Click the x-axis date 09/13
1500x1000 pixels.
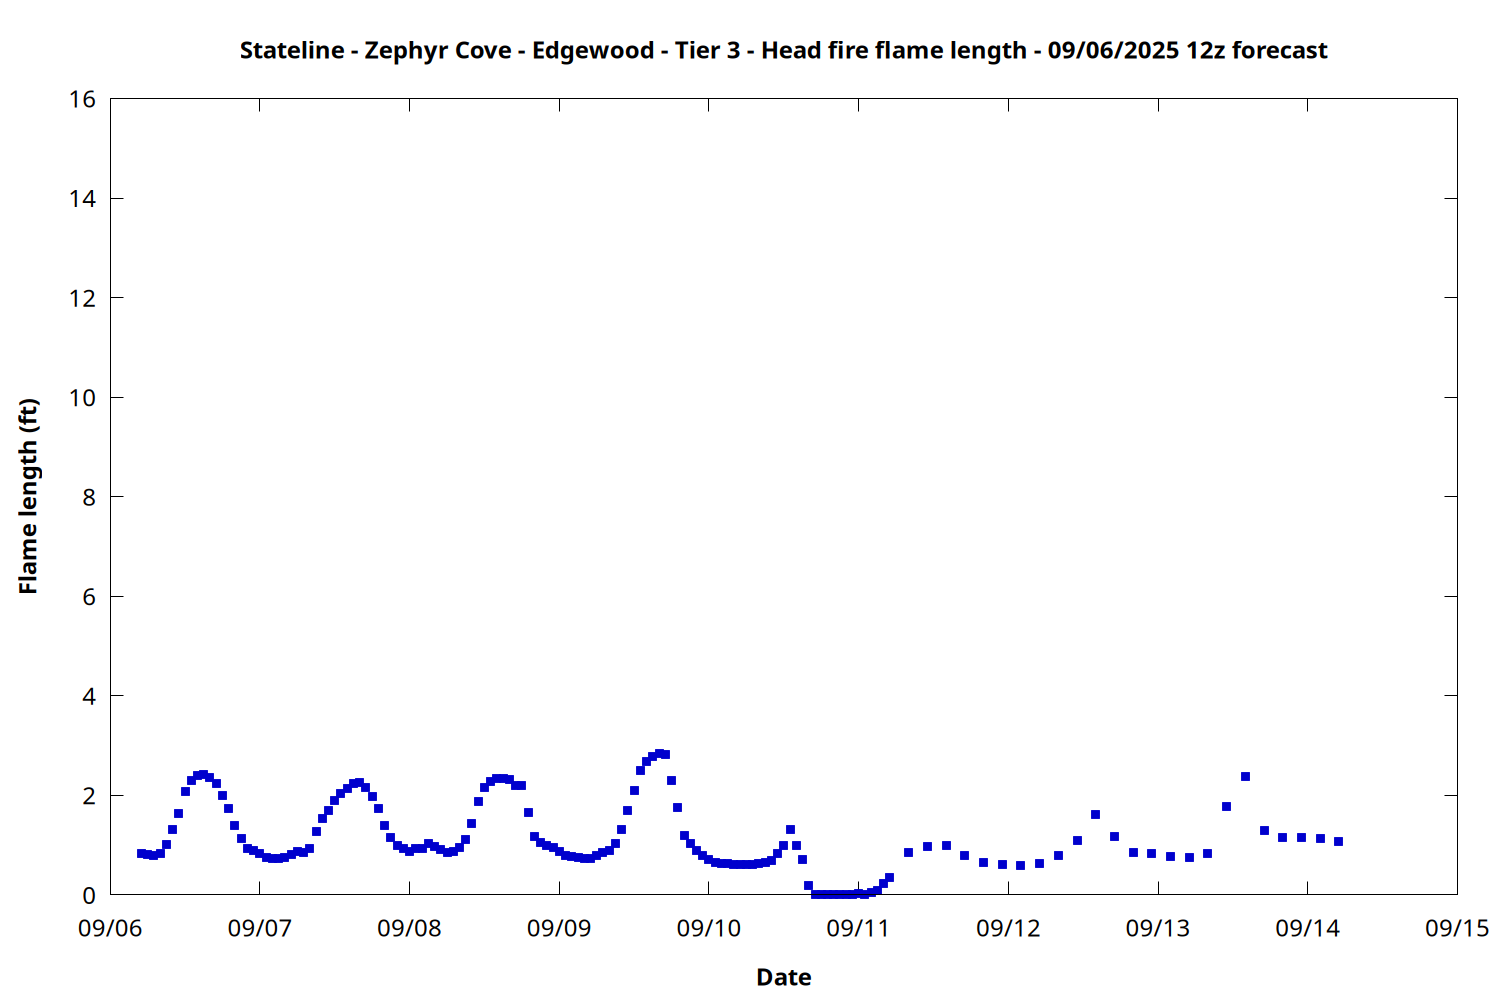(1158, 928)
